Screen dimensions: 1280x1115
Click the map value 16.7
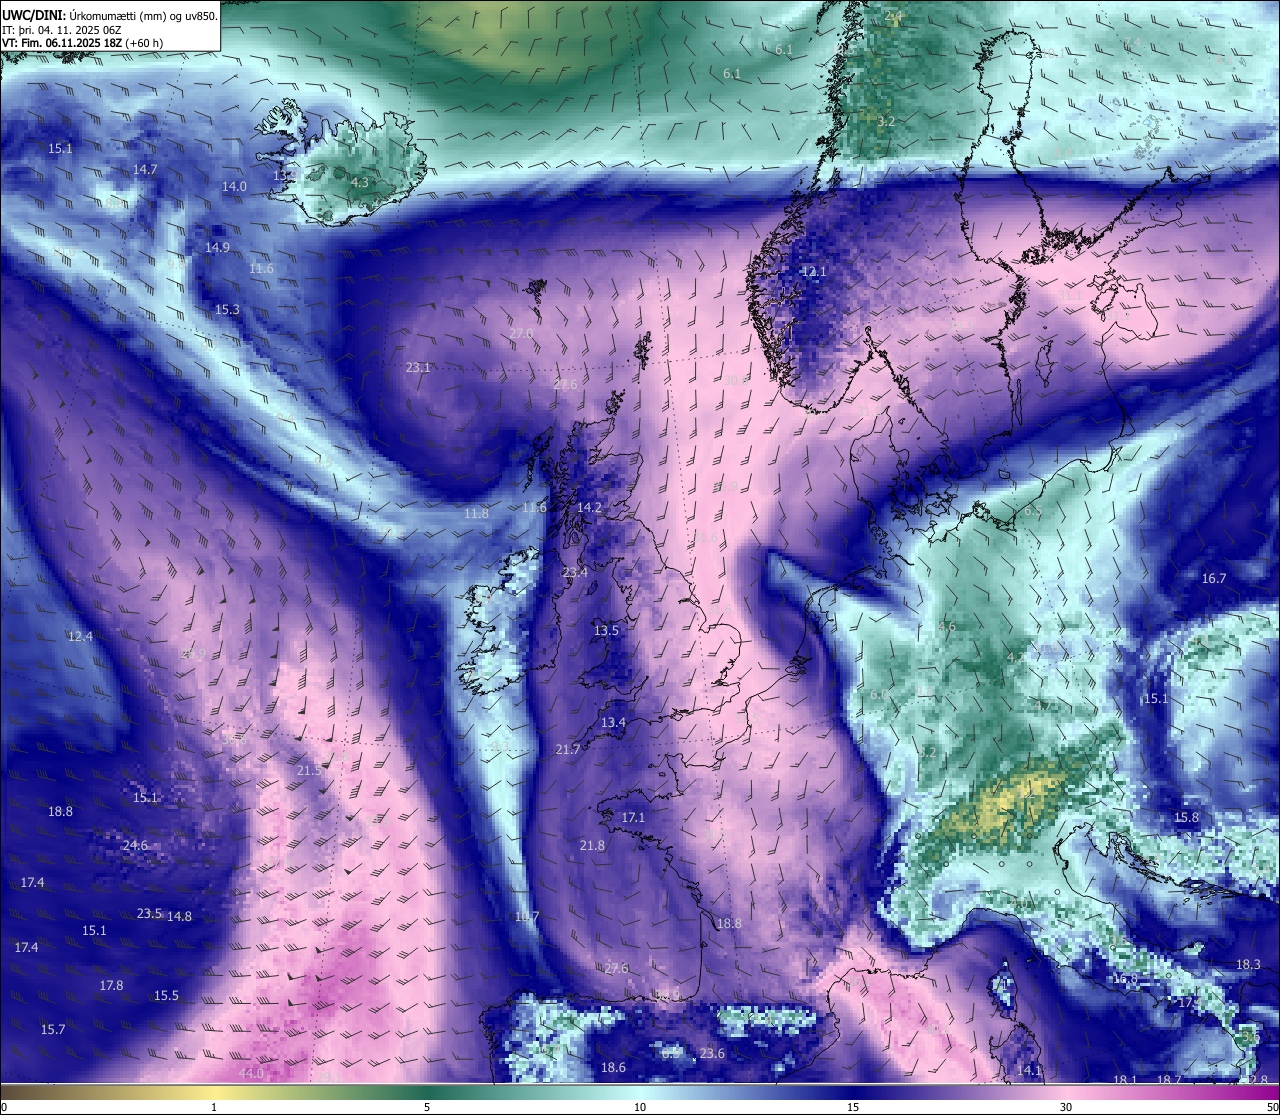click(1213, 578)
